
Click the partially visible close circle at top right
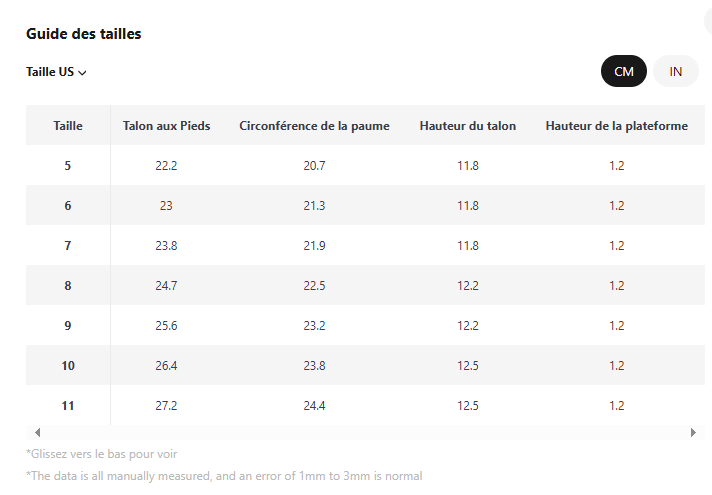[x=708, y=21]
